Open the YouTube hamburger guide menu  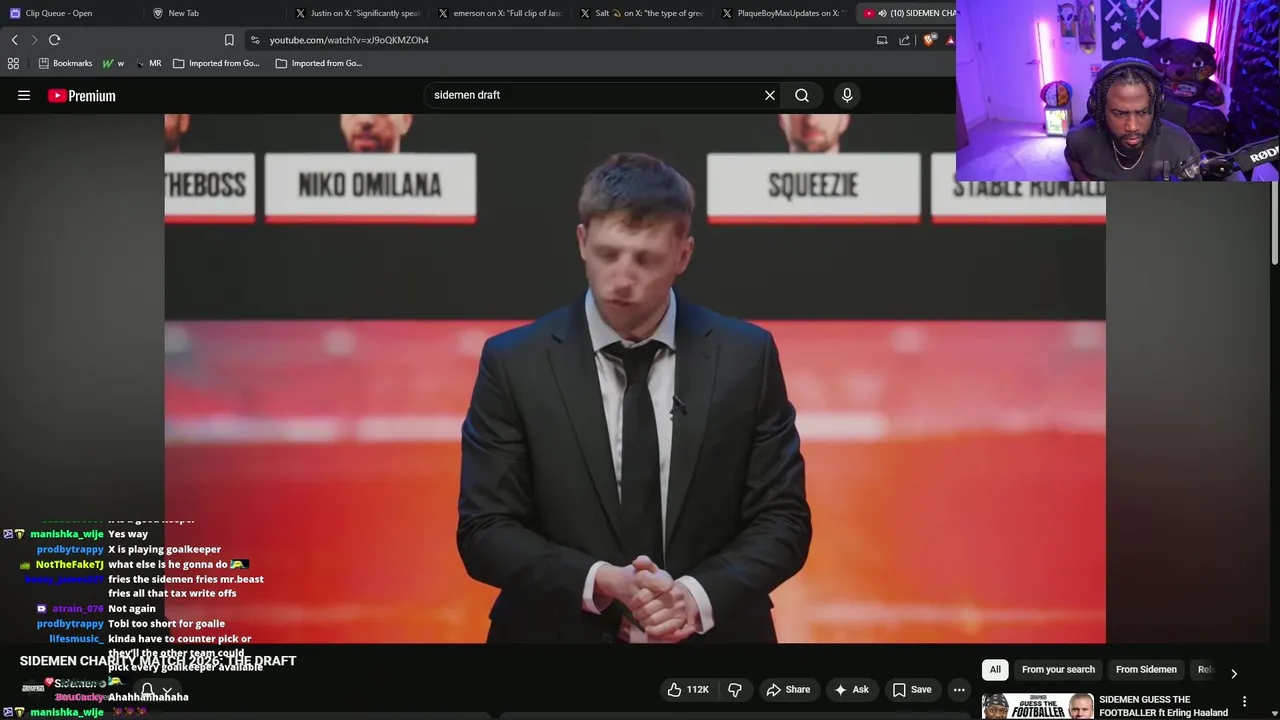[x=24, y=95]
